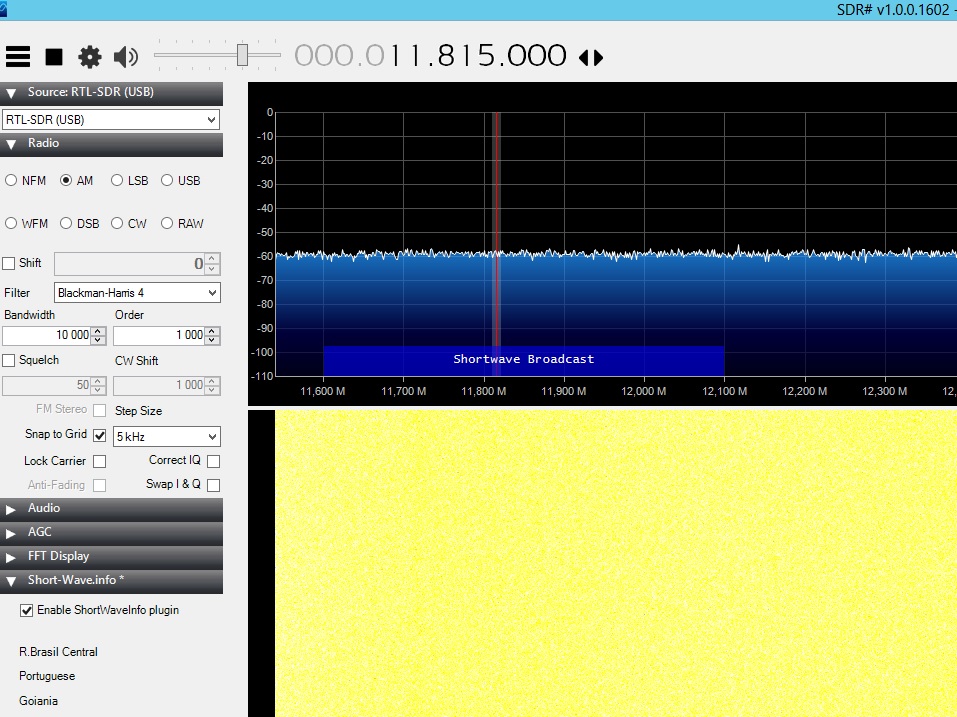Click the Order value field

(159, 335)
